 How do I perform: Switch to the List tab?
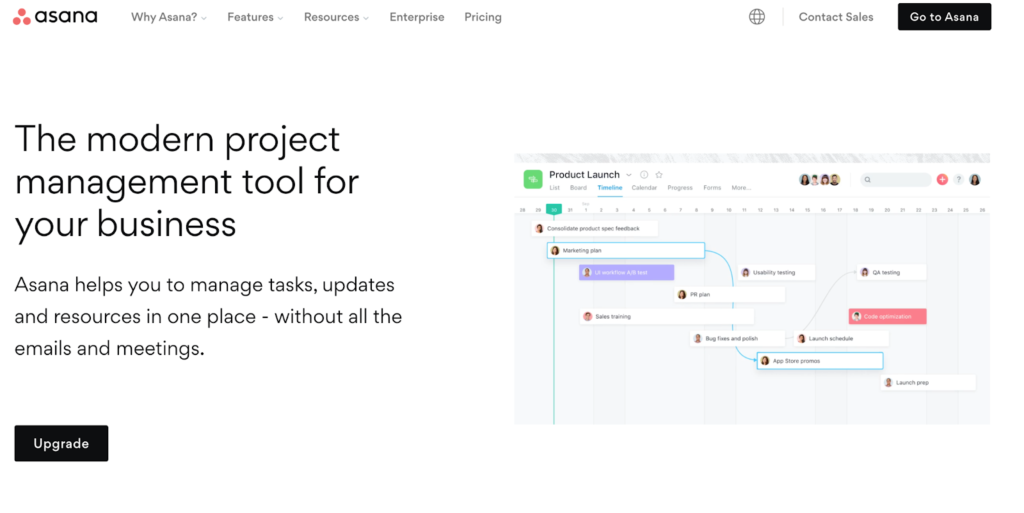[x=554, y=187]
